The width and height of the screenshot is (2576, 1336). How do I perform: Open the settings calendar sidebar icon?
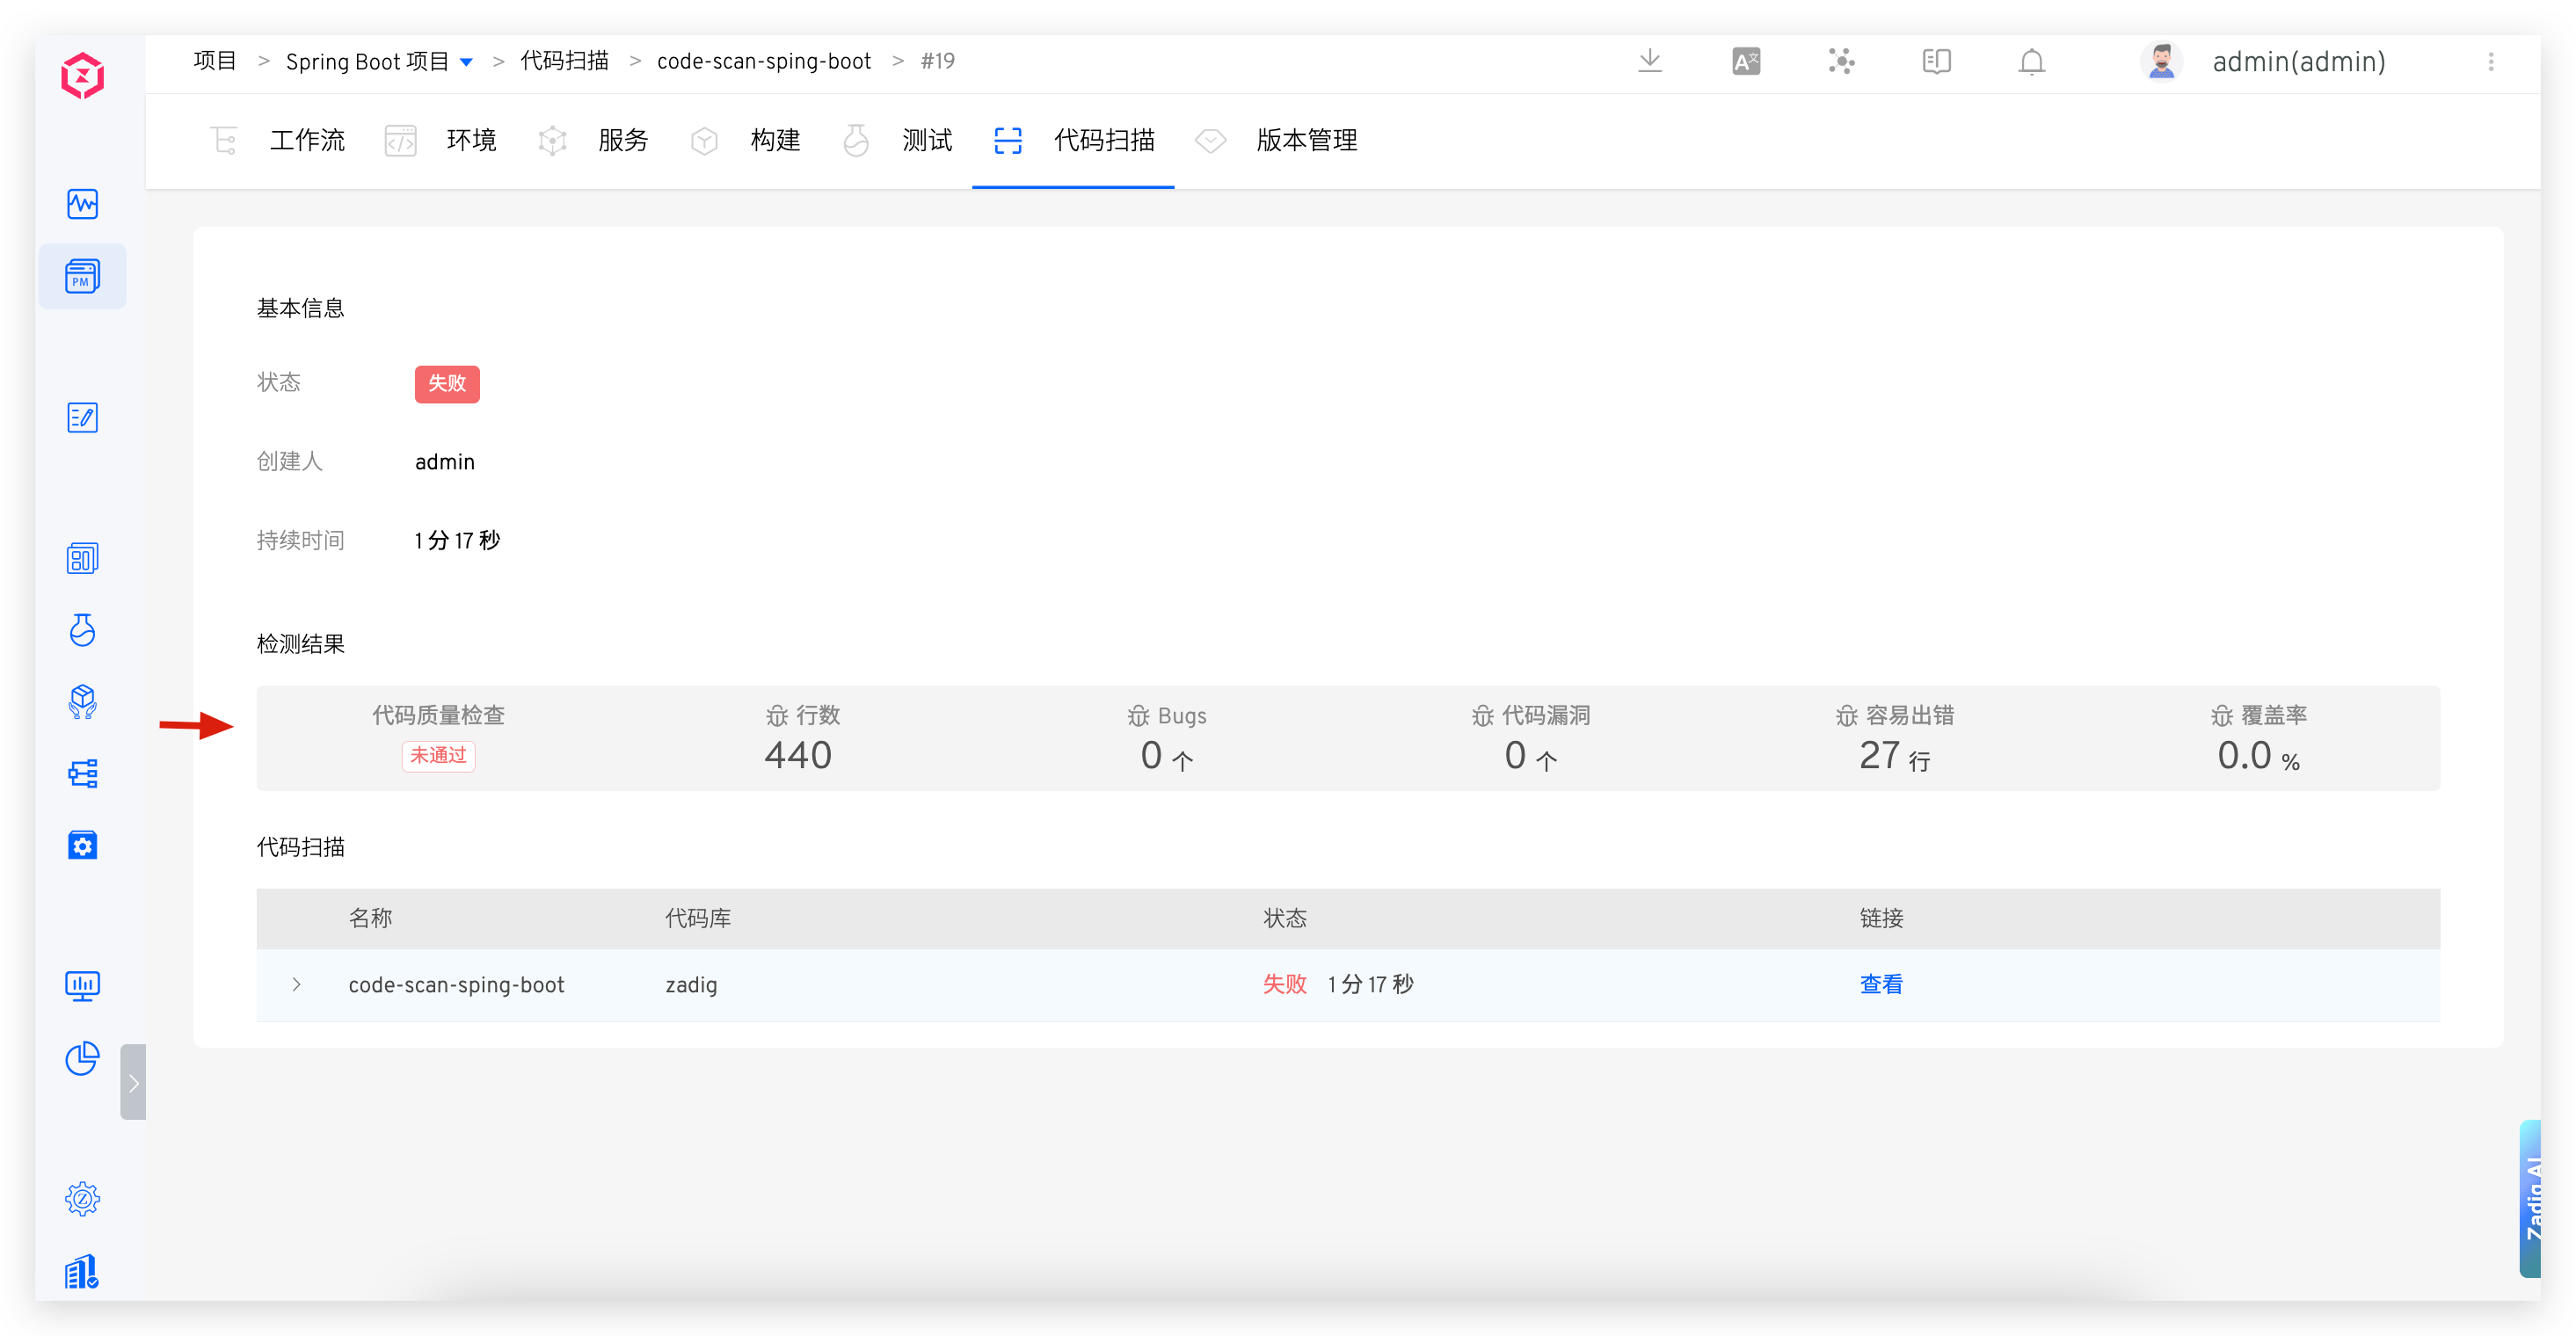click(x=82, y=845)
